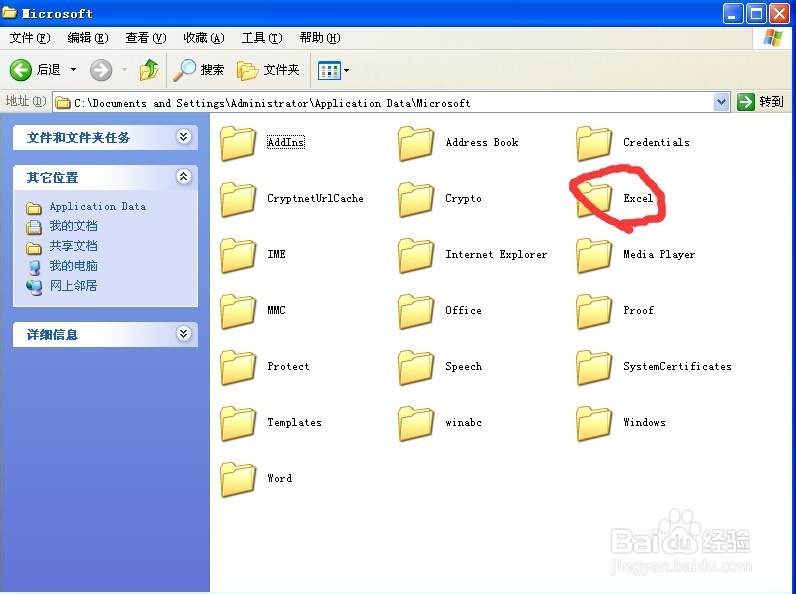
Task: Open the 文件(F) menu
Action: (30, 38)
